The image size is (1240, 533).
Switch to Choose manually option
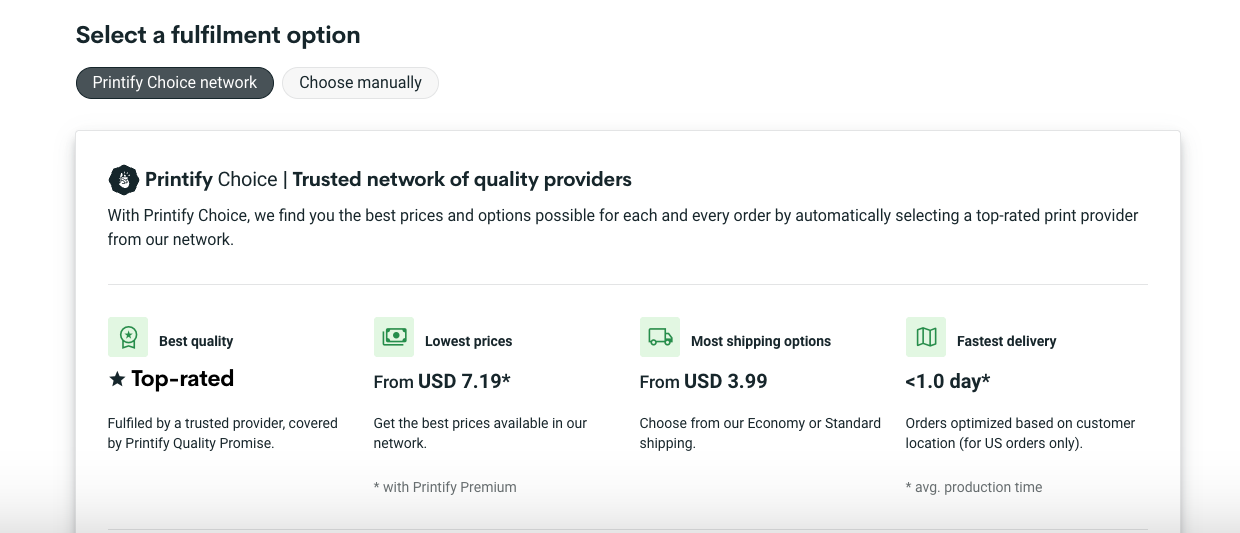360,83
